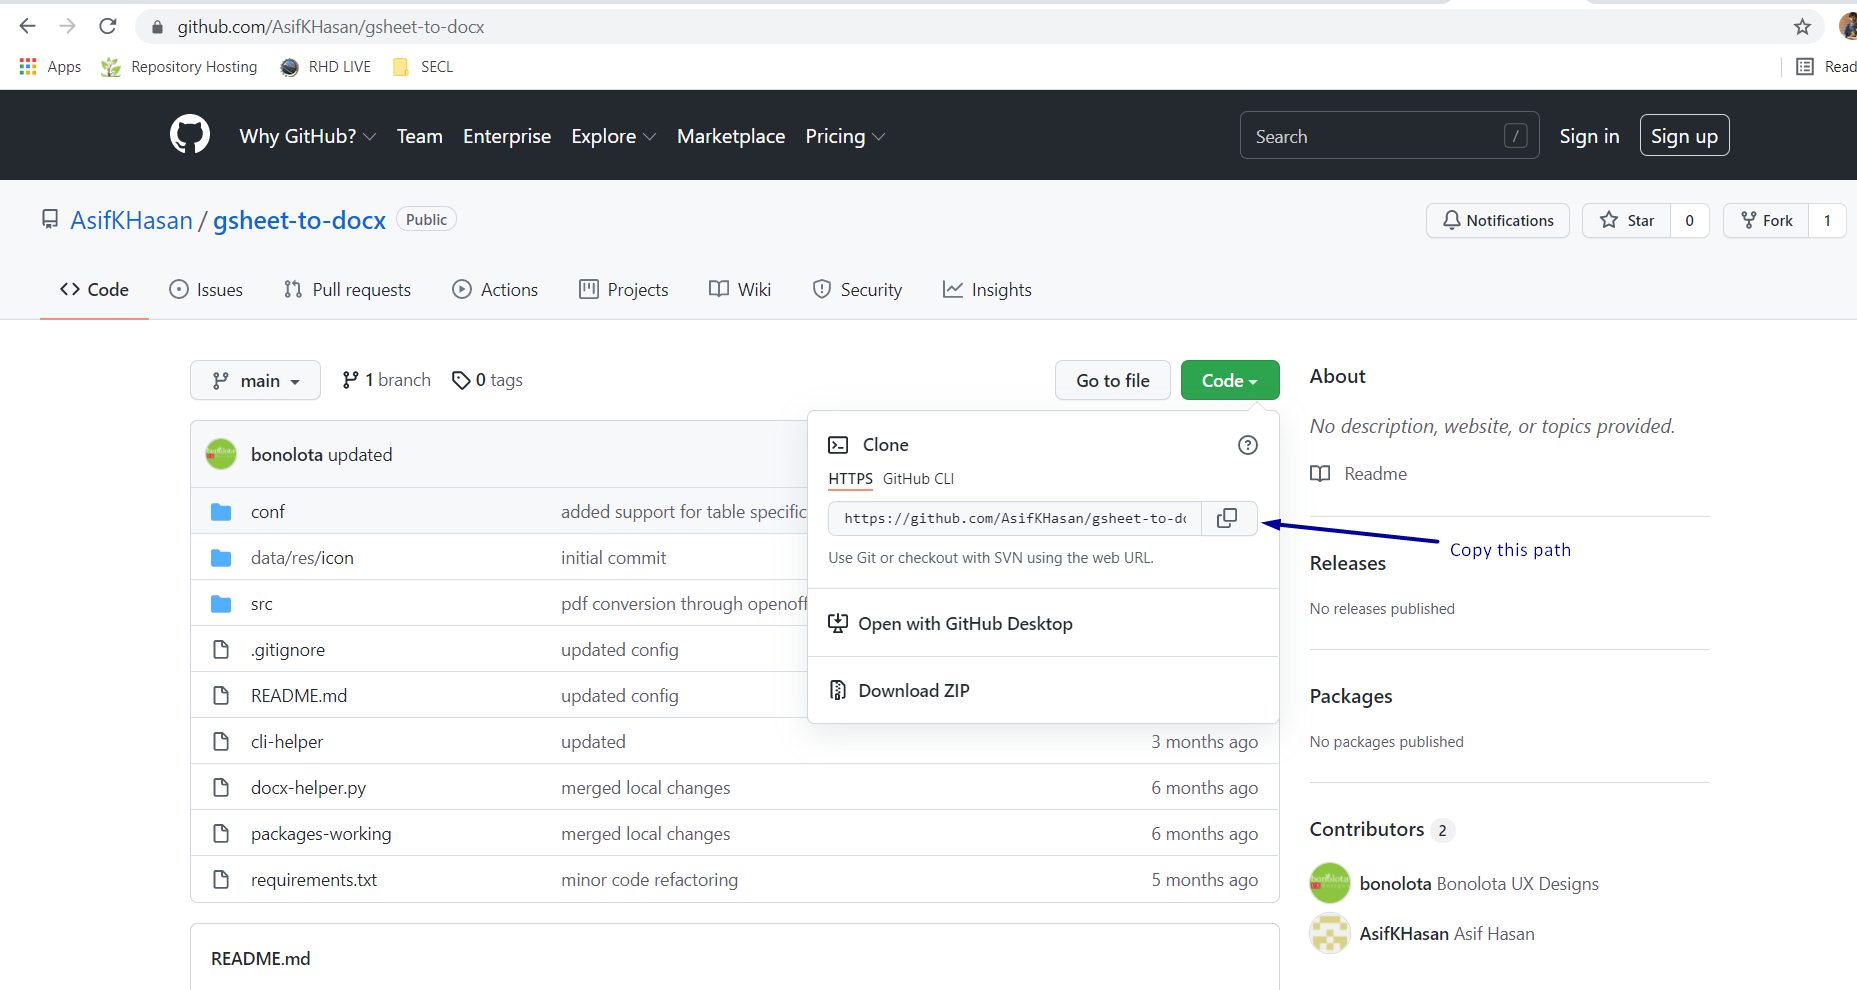Click the Download ZIP file icon

click(x=838, y=690)
